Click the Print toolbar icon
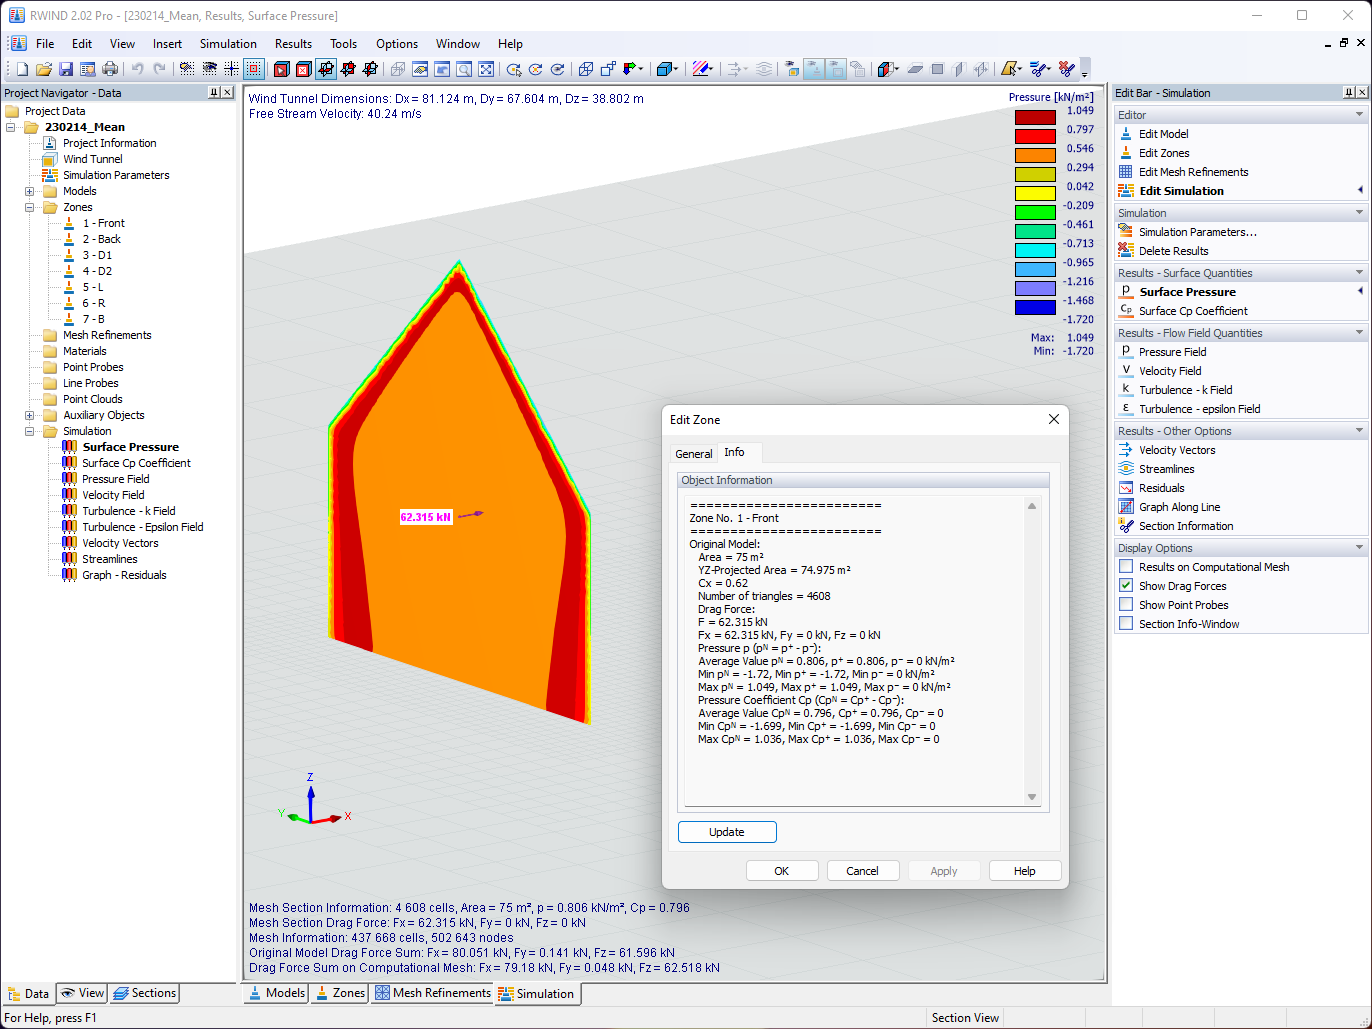The height and width of the screenshot is (1029, 1372). (110, 69)
